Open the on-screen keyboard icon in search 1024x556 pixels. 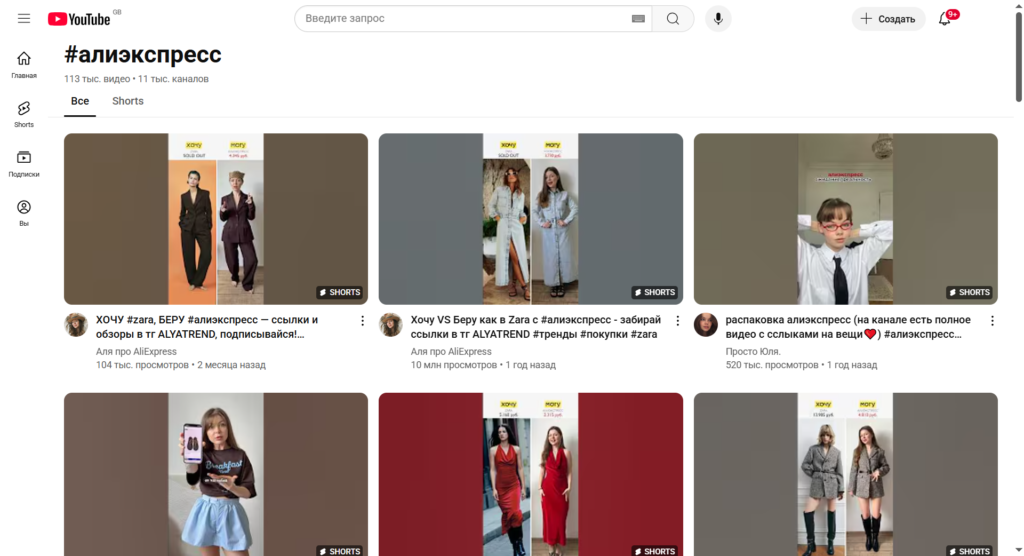tap(638, 19)
